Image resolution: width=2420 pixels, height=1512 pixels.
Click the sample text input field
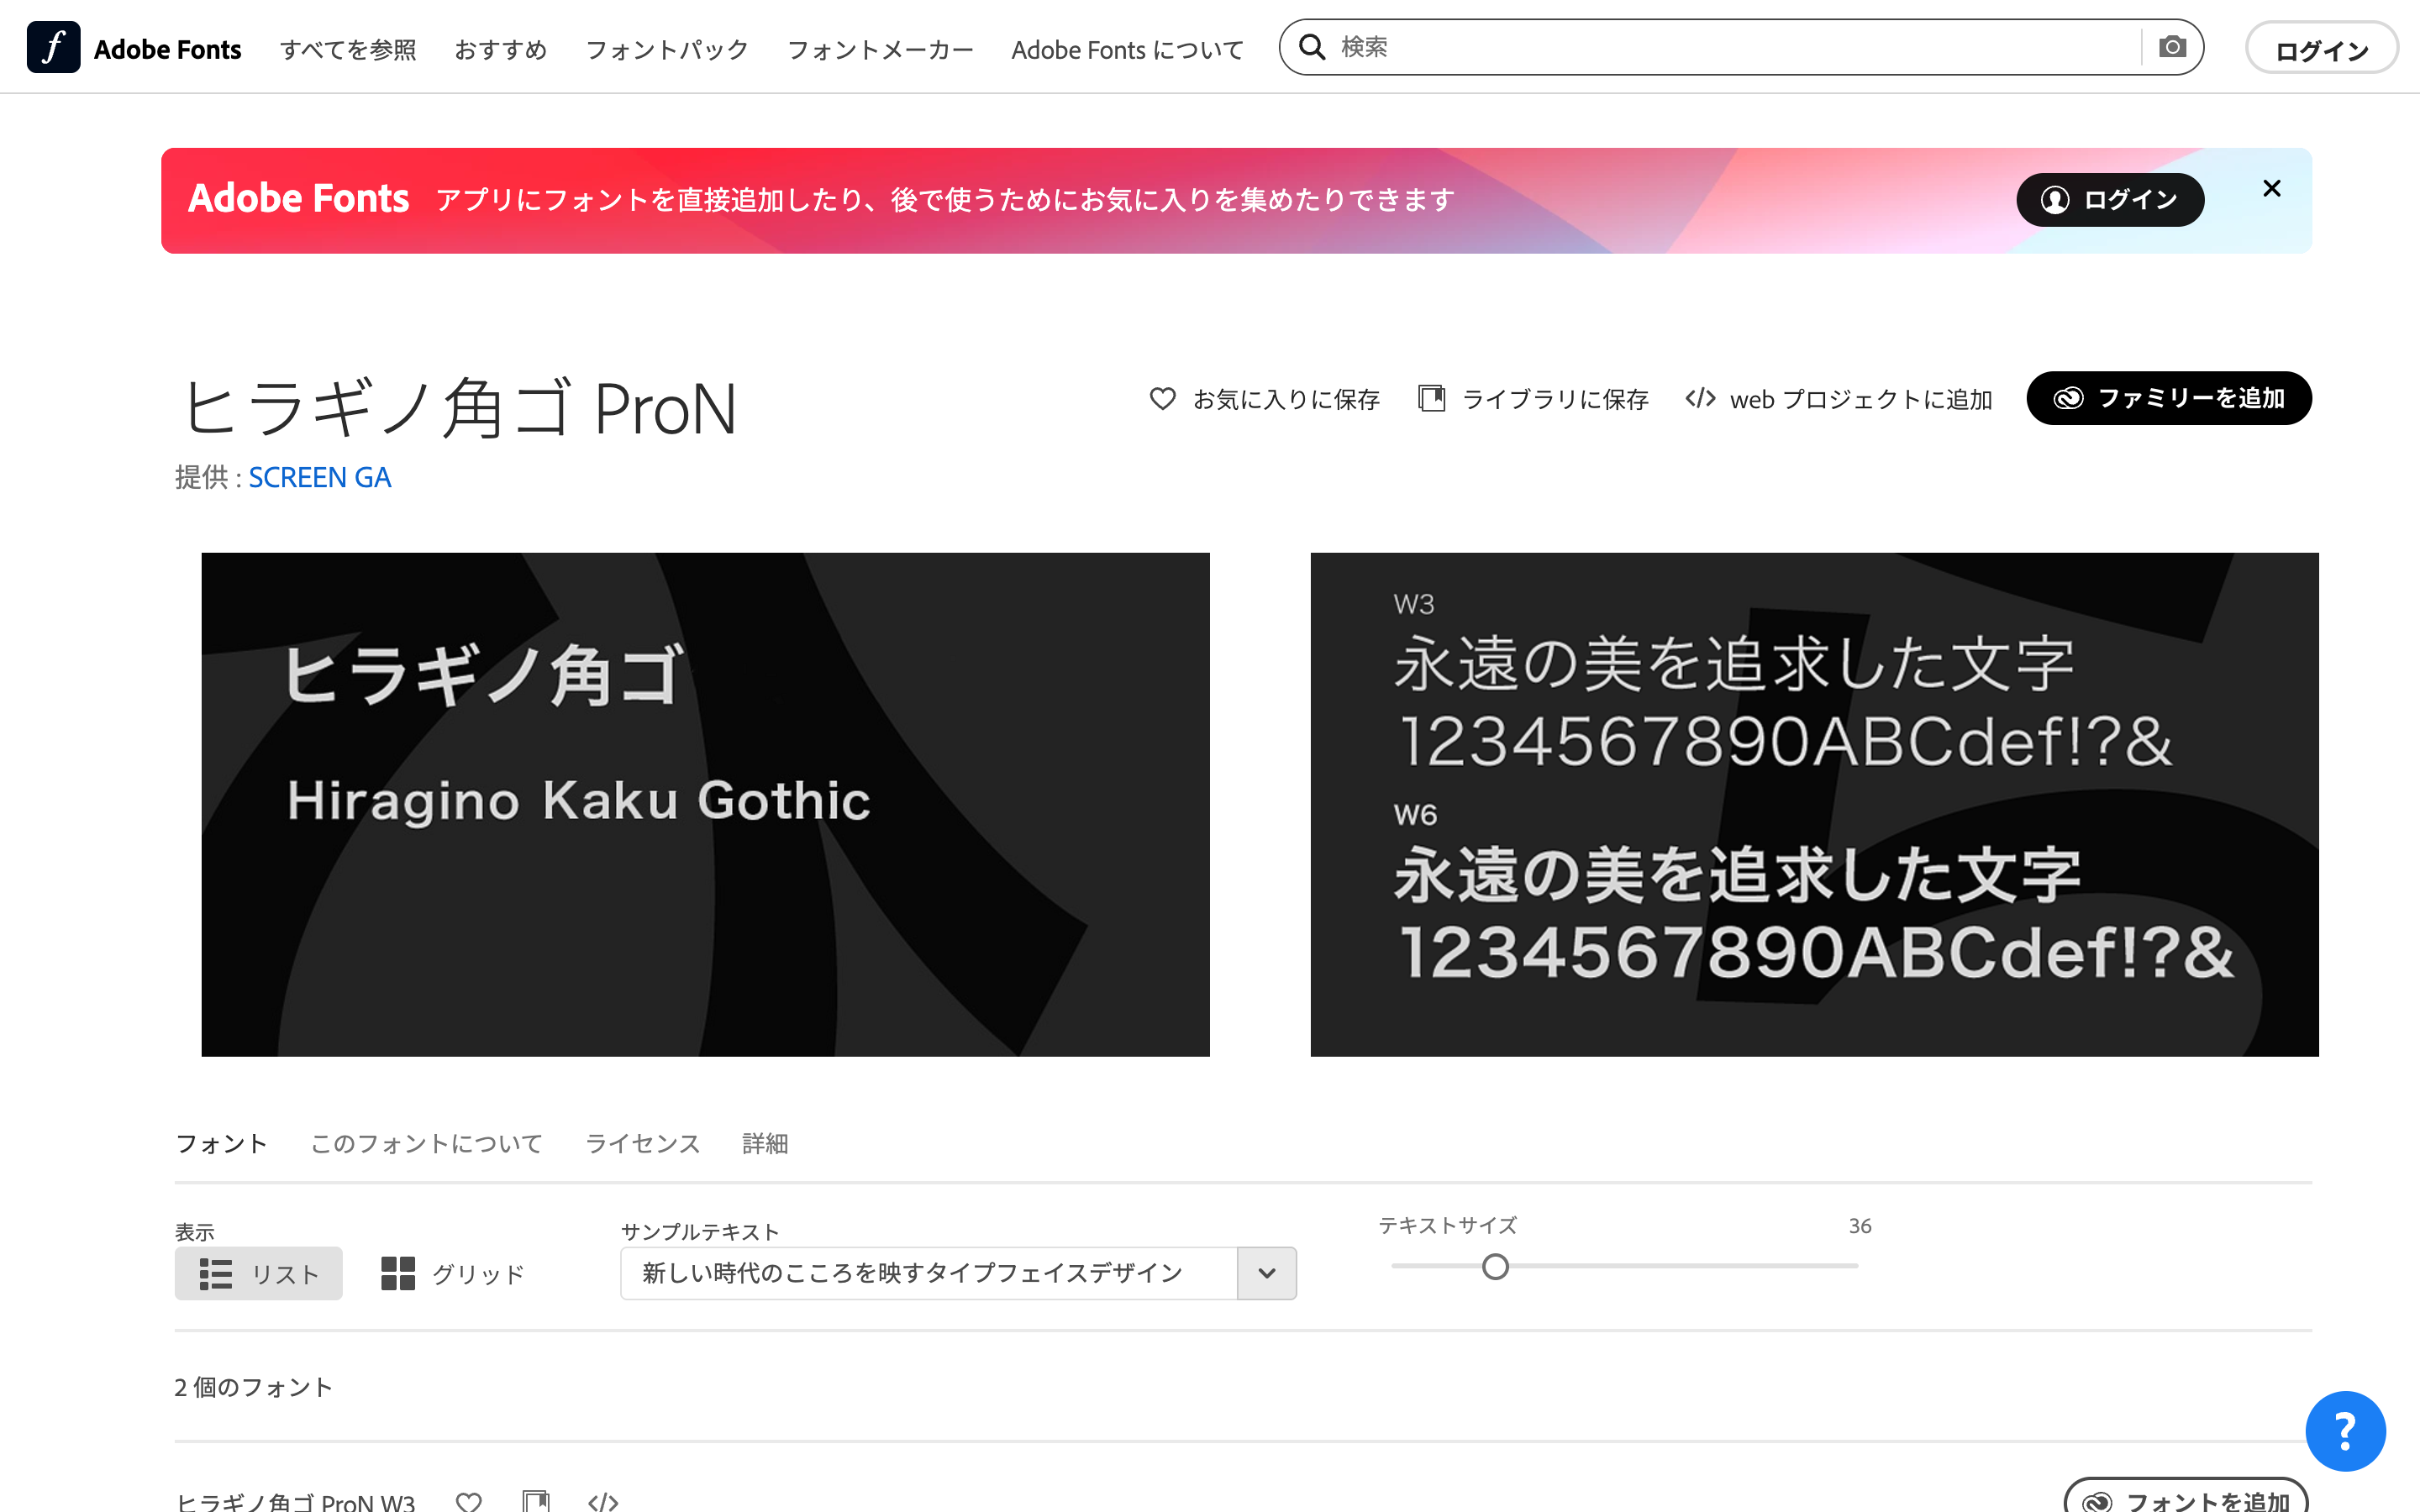tap(929, 1273)
